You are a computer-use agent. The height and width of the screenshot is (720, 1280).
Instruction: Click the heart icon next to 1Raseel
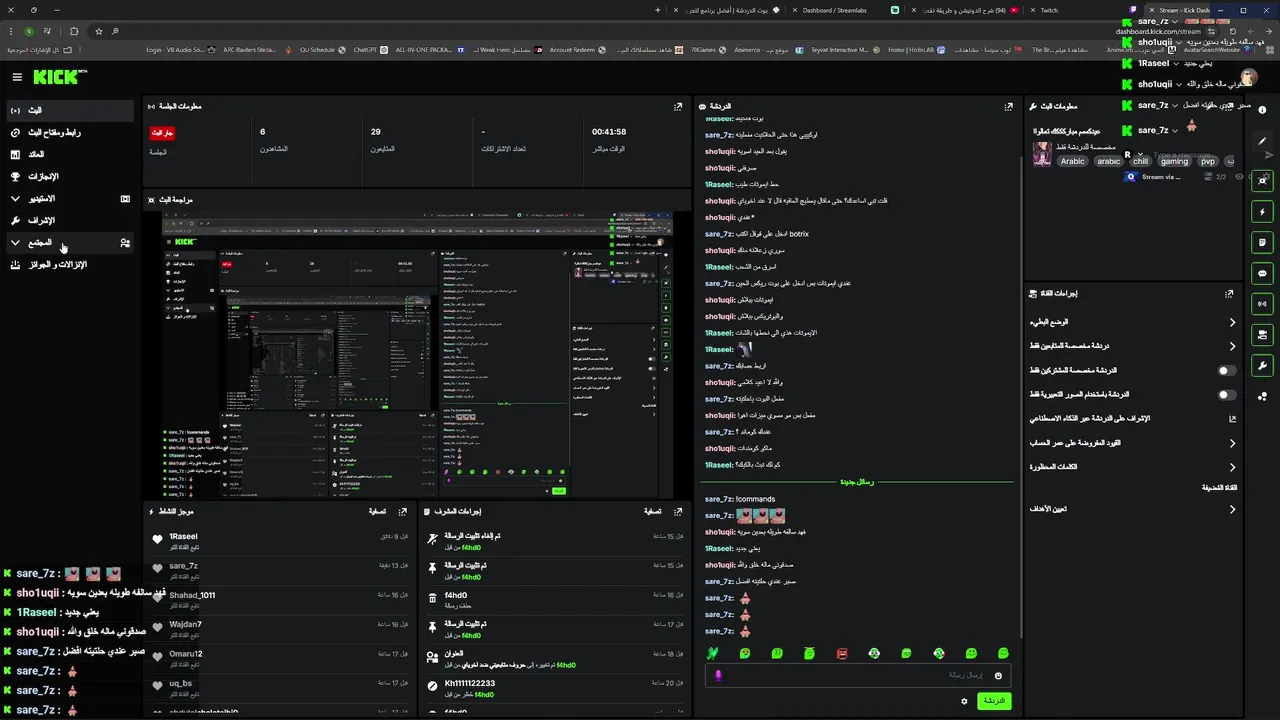pos(157,539)
